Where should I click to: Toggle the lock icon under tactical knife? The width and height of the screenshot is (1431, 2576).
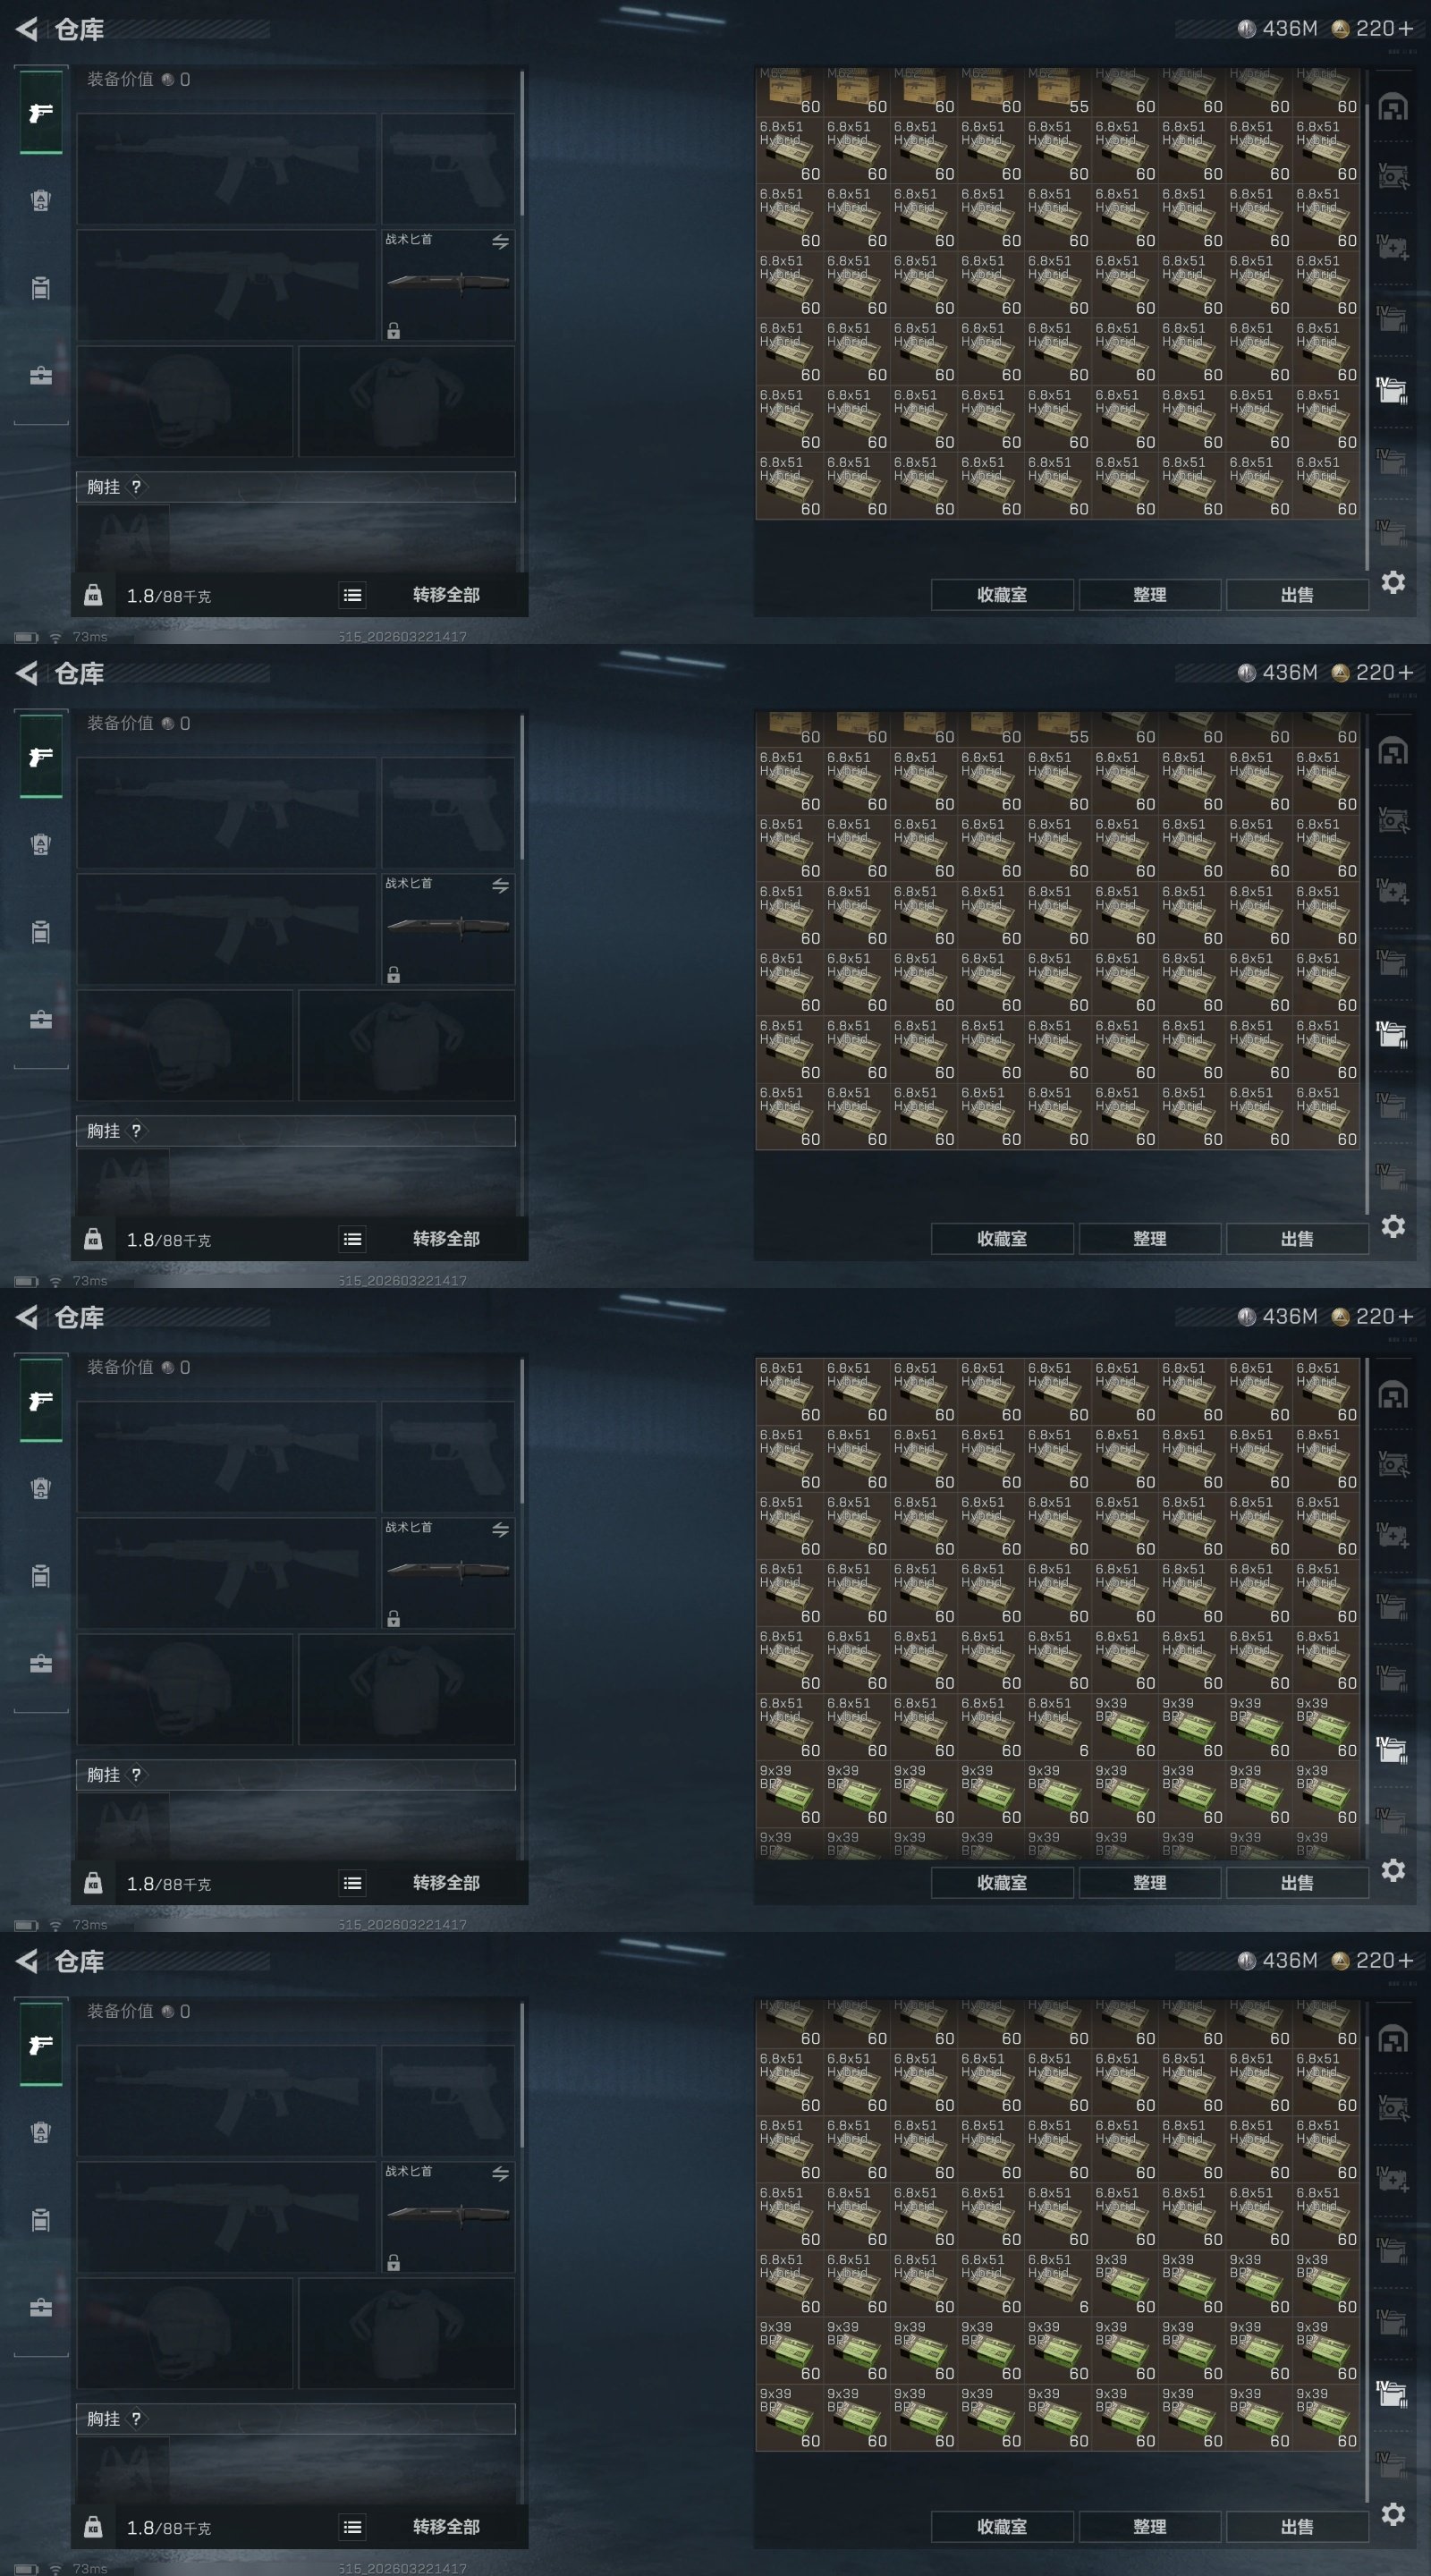[394, 330]
